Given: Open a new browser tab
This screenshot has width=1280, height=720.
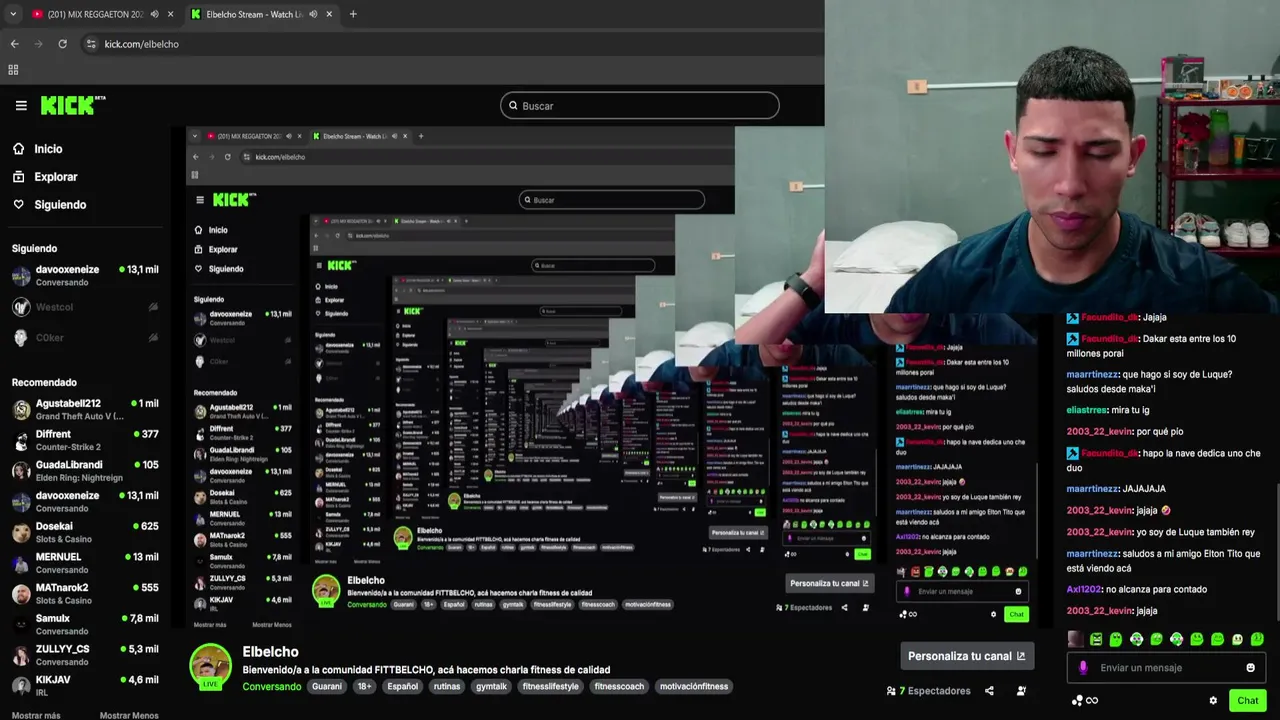Looking at the screenshot, I should click(353, 14).
